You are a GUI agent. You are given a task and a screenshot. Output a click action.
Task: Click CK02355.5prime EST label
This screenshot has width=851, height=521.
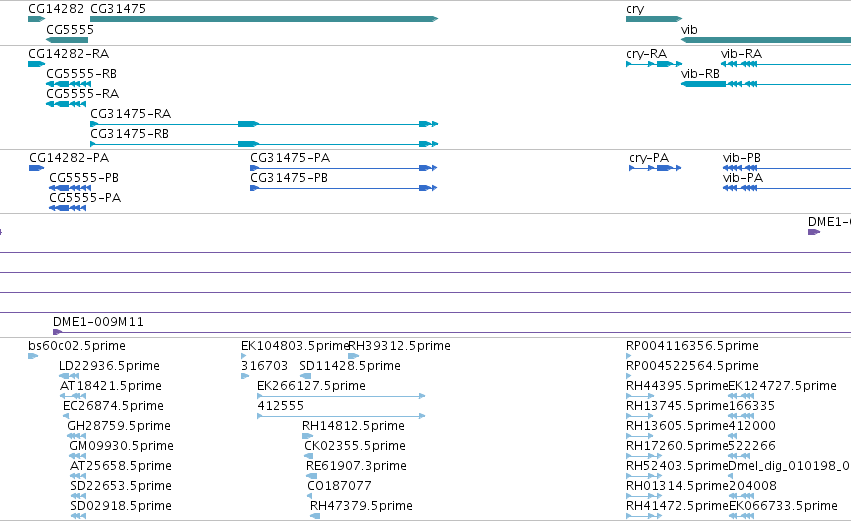click(355, 446)
